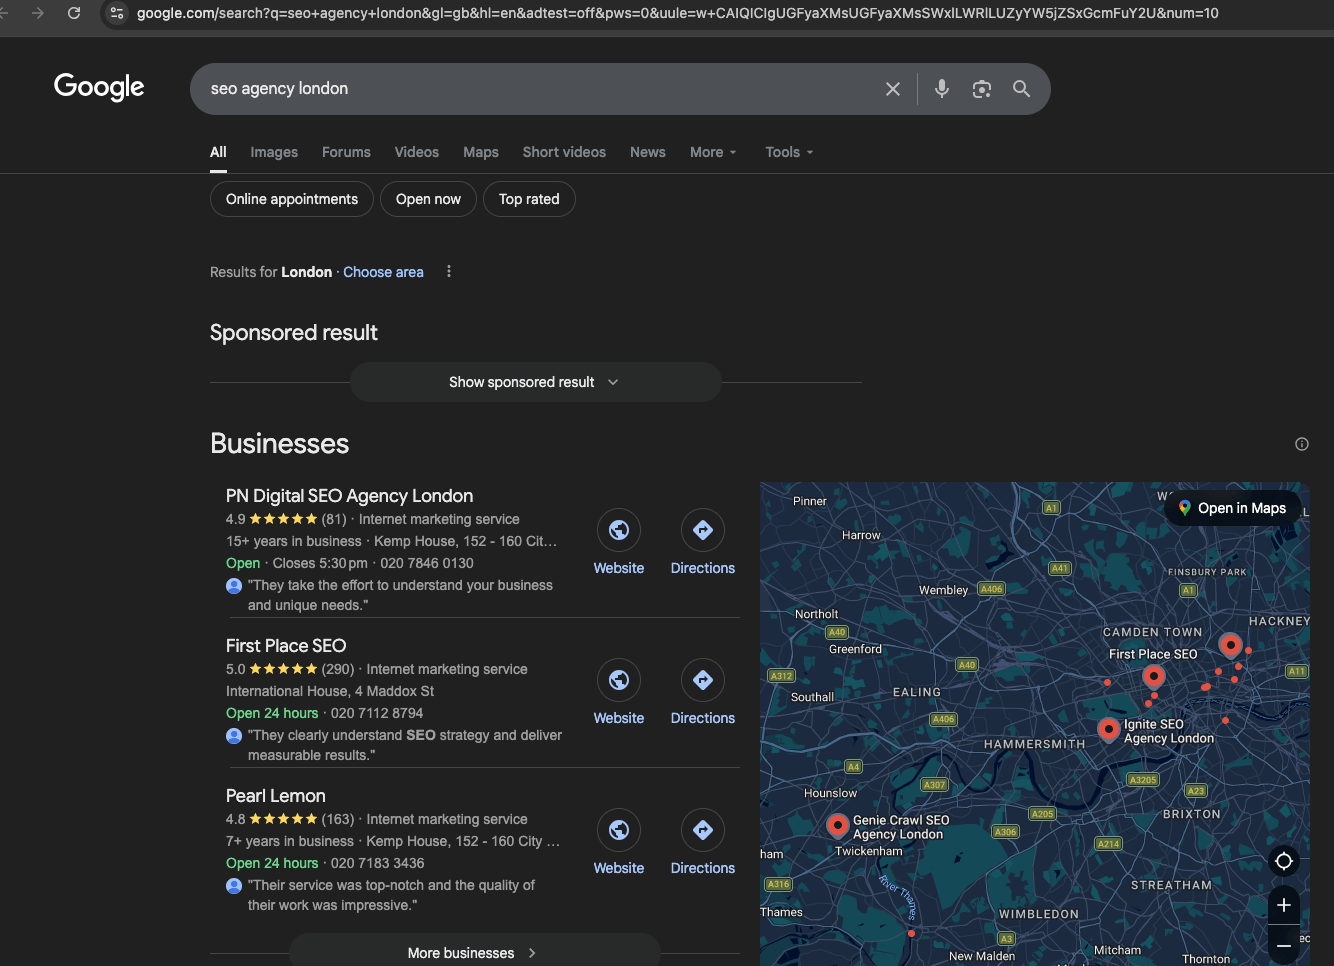Open the map in Google Maps
This screenshot has width=1334, height=966.
click(1232, 508)
